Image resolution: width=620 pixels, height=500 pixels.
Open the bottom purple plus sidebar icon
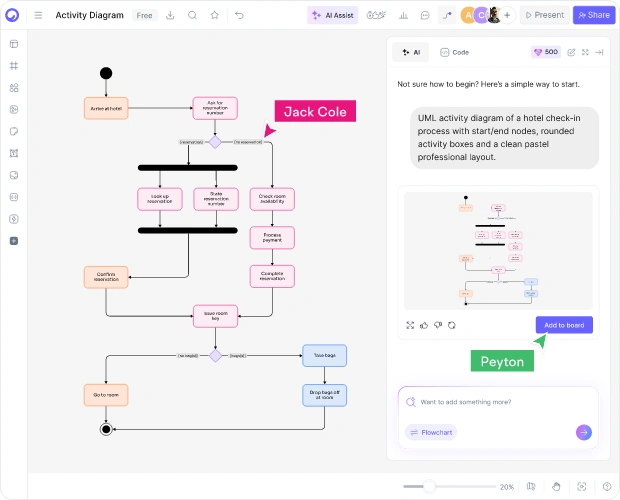(14, 241)
